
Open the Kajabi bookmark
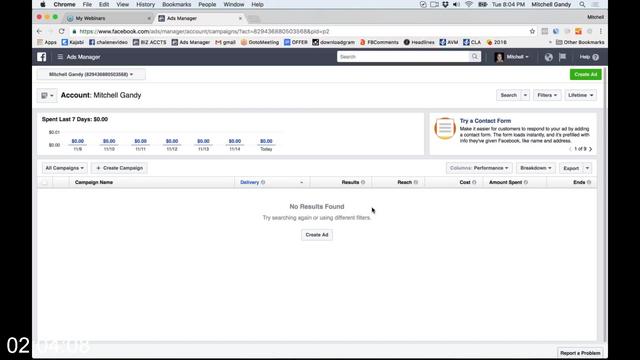click(73, 42)
